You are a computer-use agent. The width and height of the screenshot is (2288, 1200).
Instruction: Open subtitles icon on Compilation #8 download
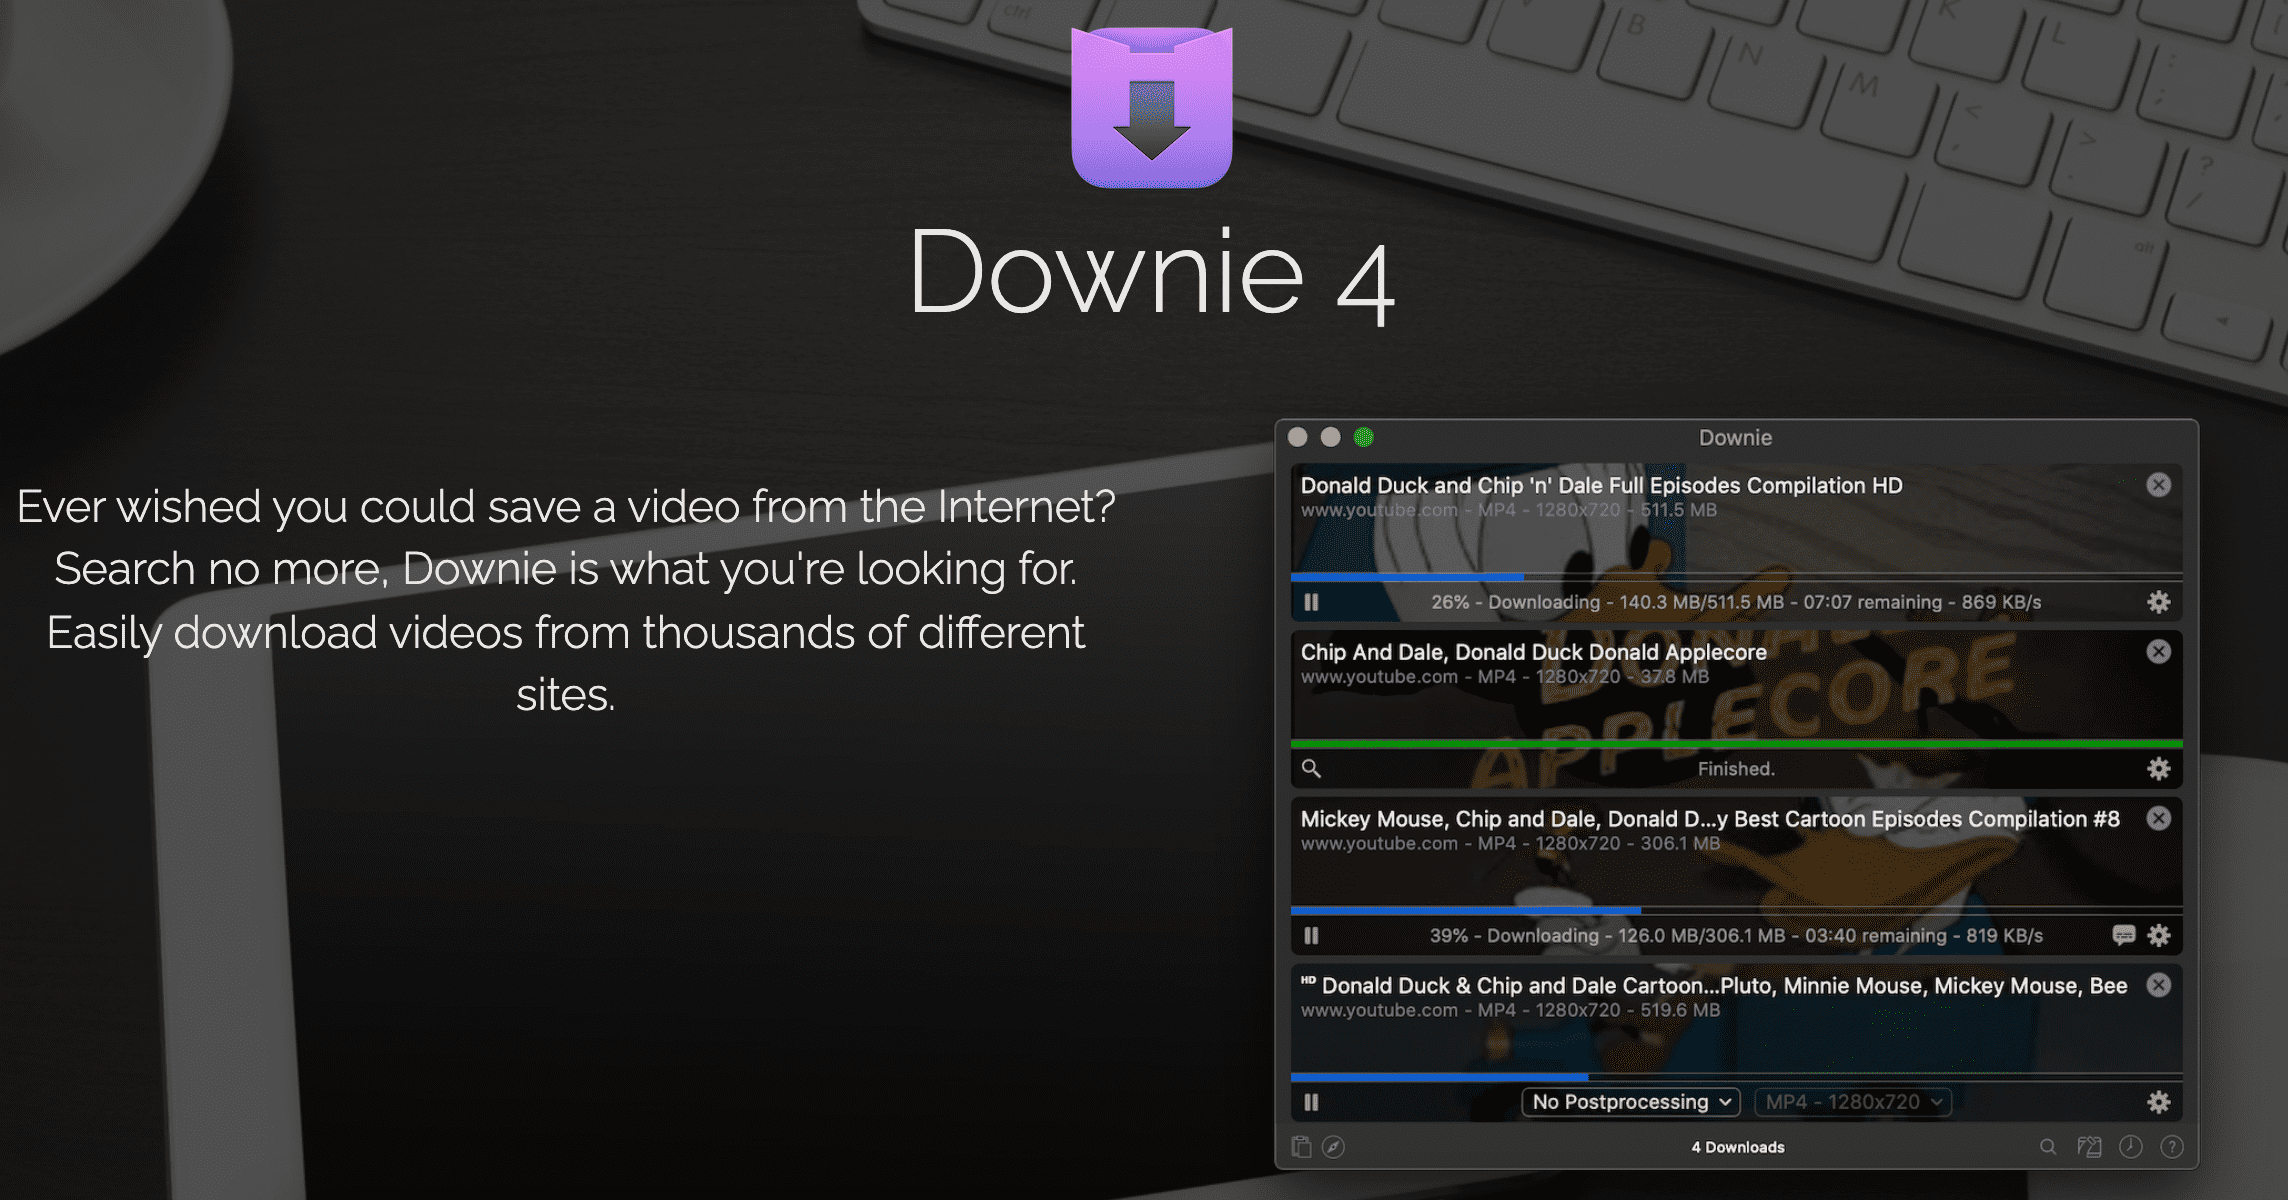[x=2124, y=935]
